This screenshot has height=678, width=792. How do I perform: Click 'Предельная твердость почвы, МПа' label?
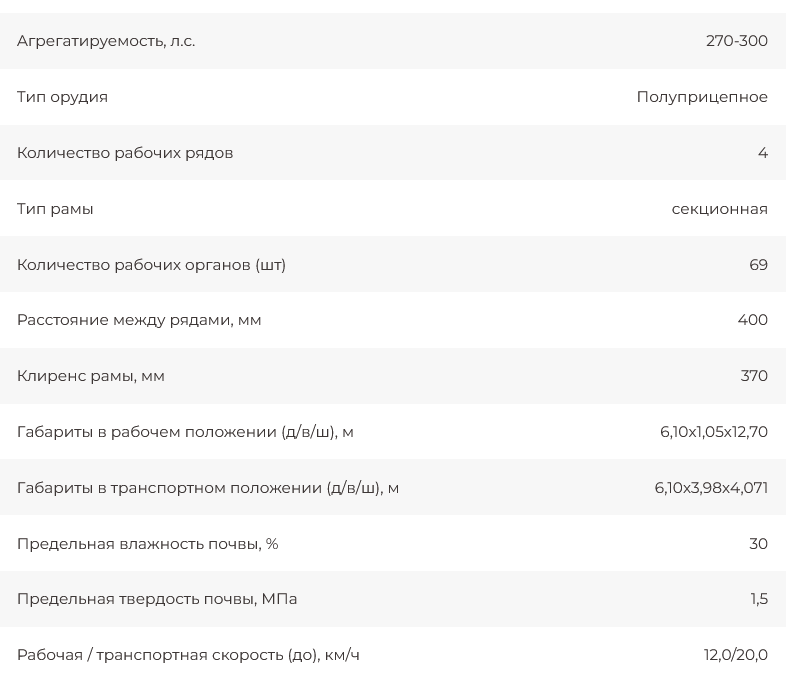point(157,599)
